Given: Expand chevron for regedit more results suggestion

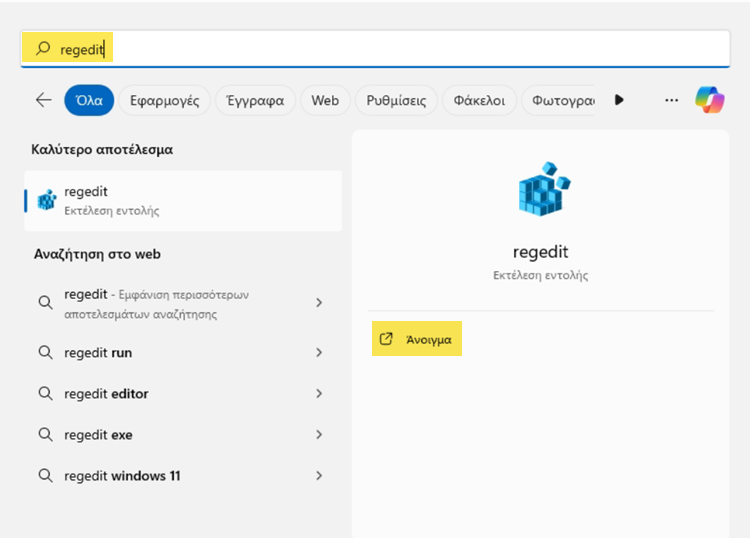Looking at the screenshot, I should [319, 302].
